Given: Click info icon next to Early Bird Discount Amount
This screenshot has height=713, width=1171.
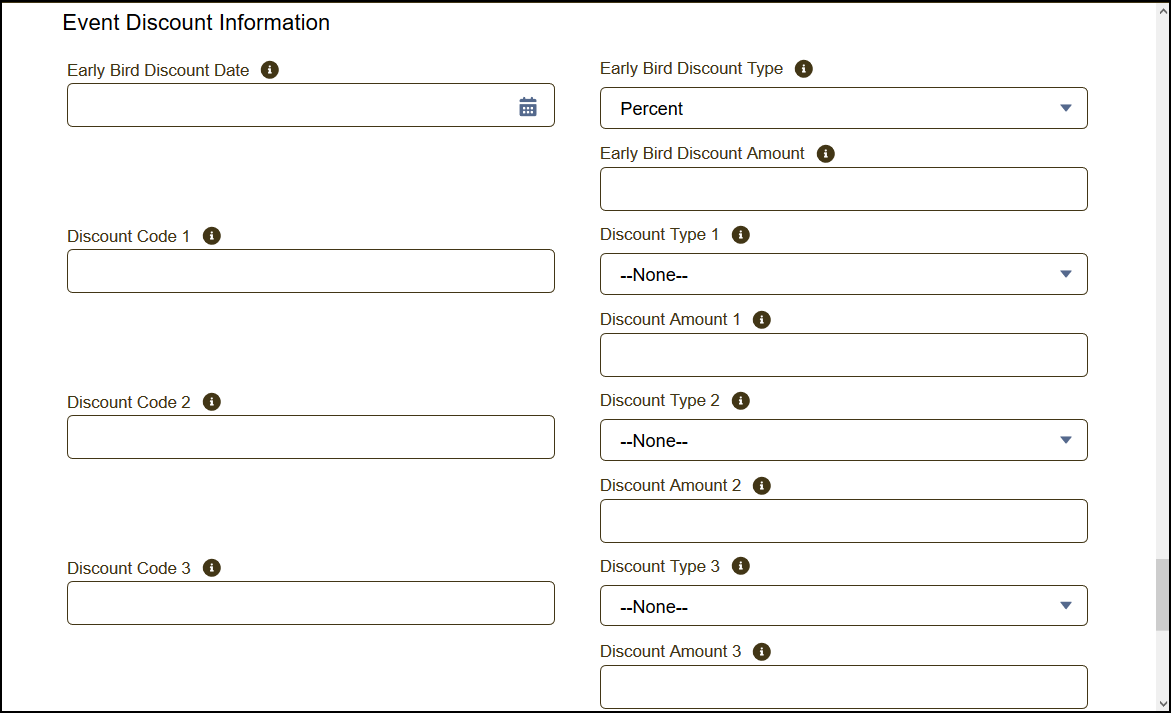Looking at the screenshot, I should (x=825, y=154).
